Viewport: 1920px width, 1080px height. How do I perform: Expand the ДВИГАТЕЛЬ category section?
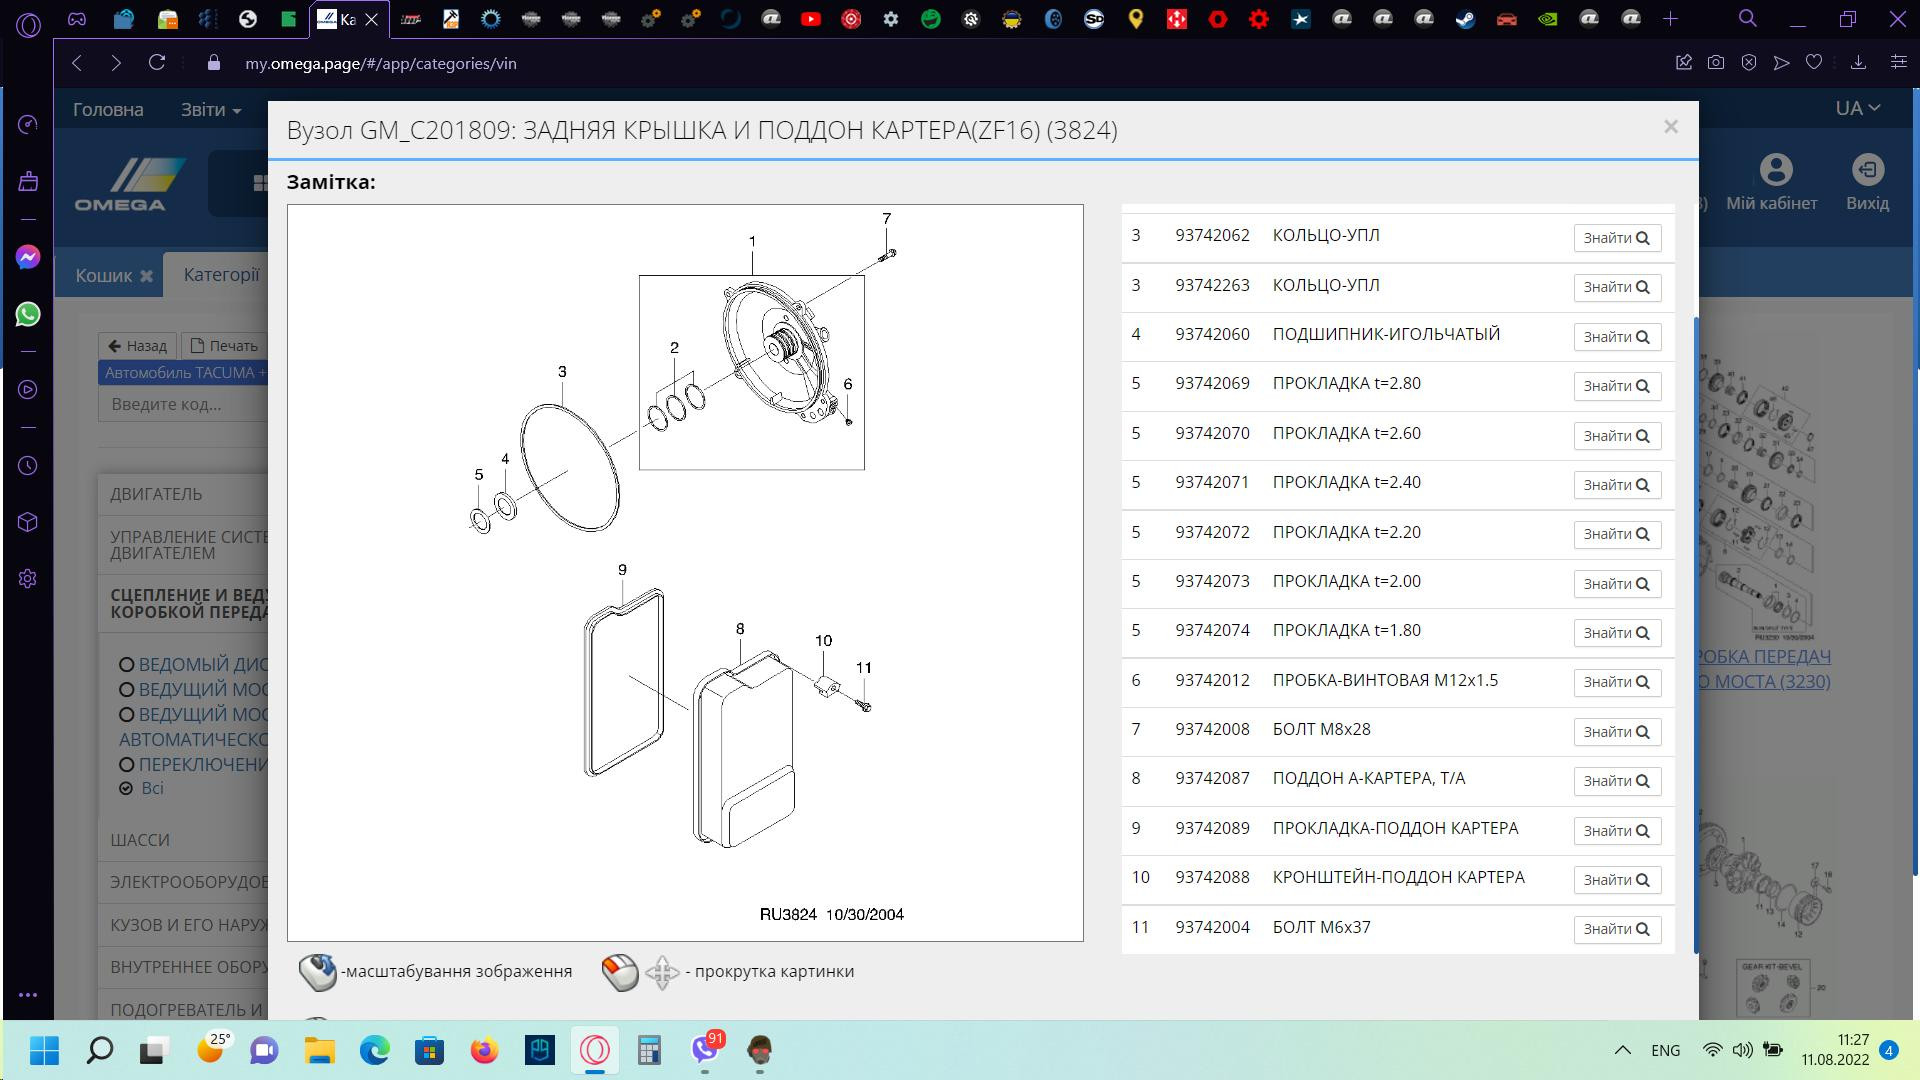(156, 494)
